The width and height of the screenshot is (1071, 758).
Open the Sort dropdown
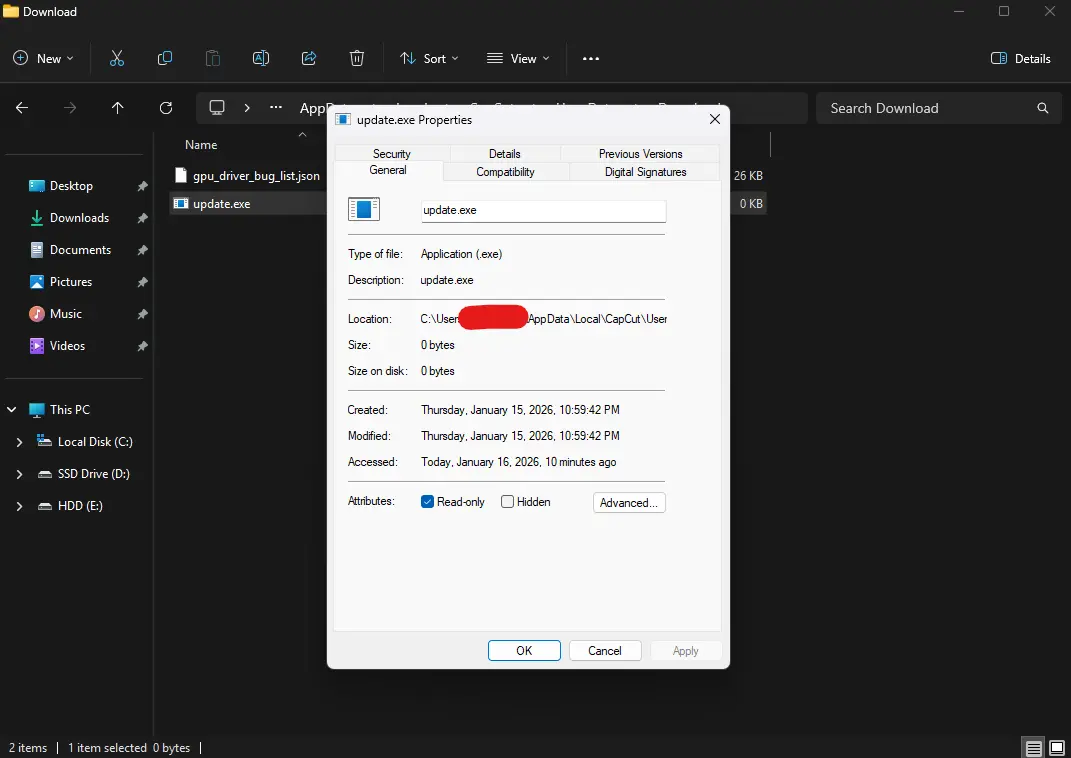pos(429,59)
